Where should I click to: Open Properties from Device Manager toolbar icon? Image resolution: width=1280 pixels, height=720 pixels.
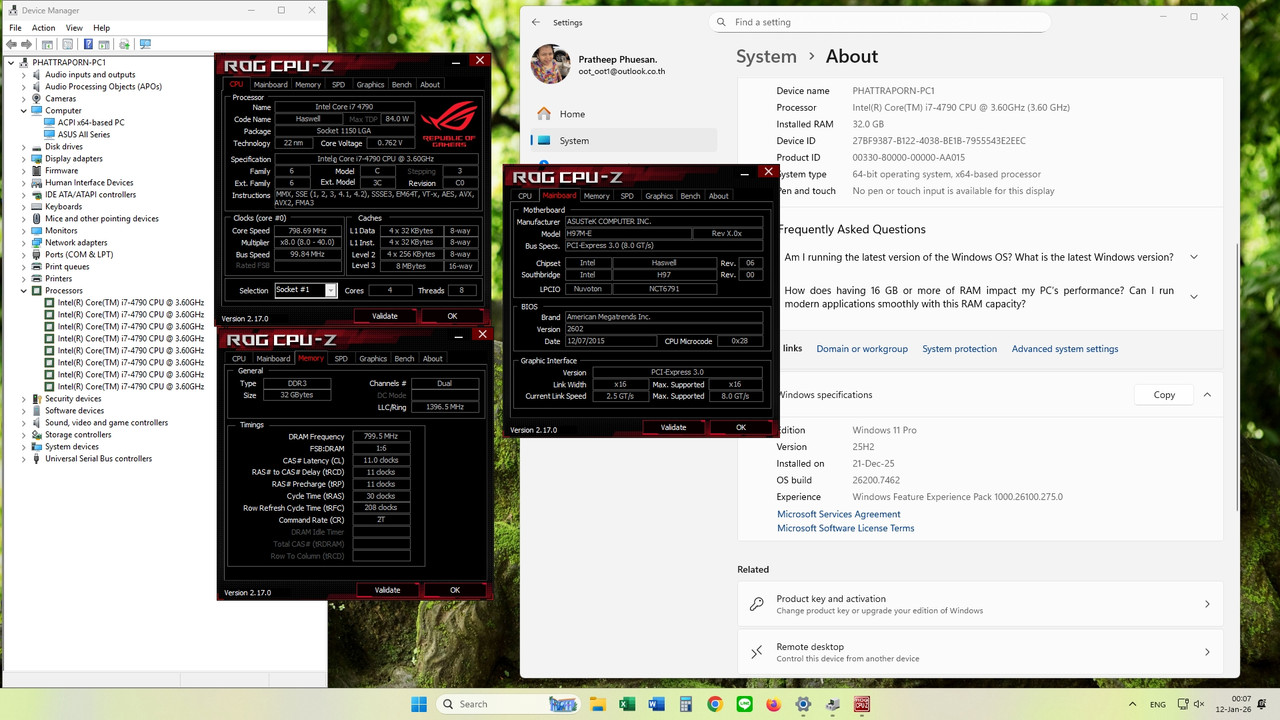tap(68, 44)
